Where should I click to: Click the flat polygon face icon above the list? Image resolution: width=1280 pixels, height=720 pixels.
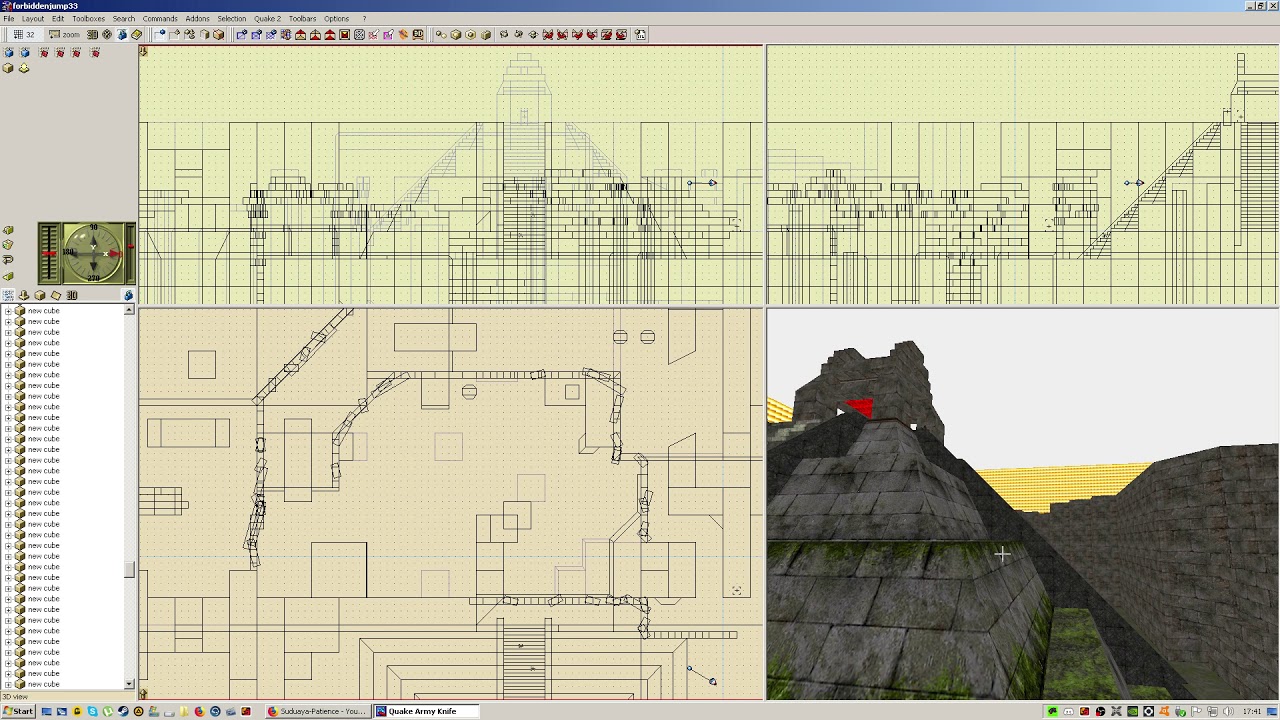(x=56, y=295)
